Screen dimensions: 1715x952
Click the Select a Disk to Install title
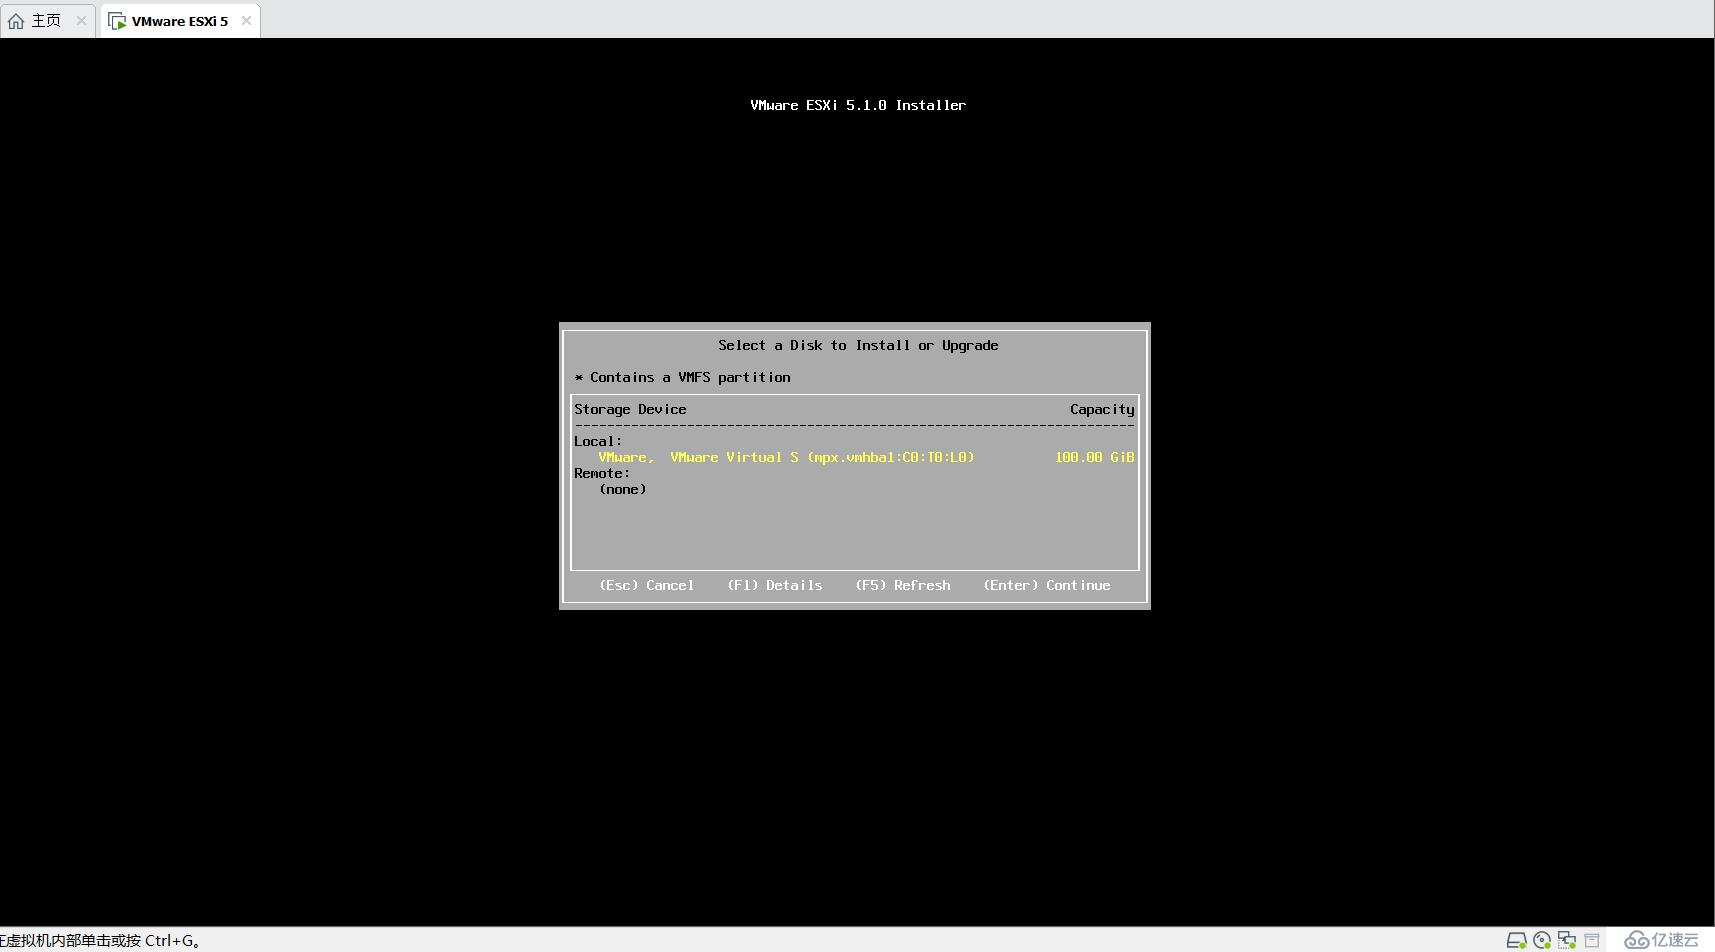[x=858, y=345]
